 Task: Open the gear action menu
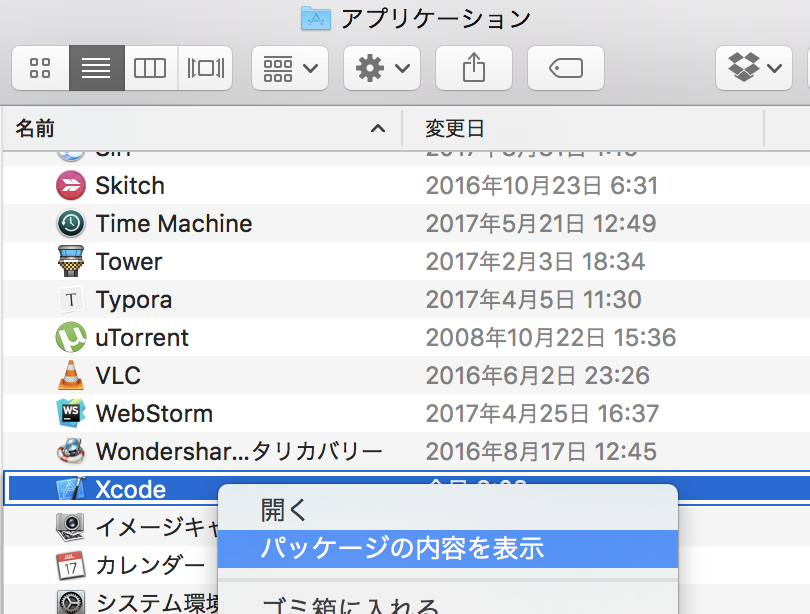pos(382,68)
